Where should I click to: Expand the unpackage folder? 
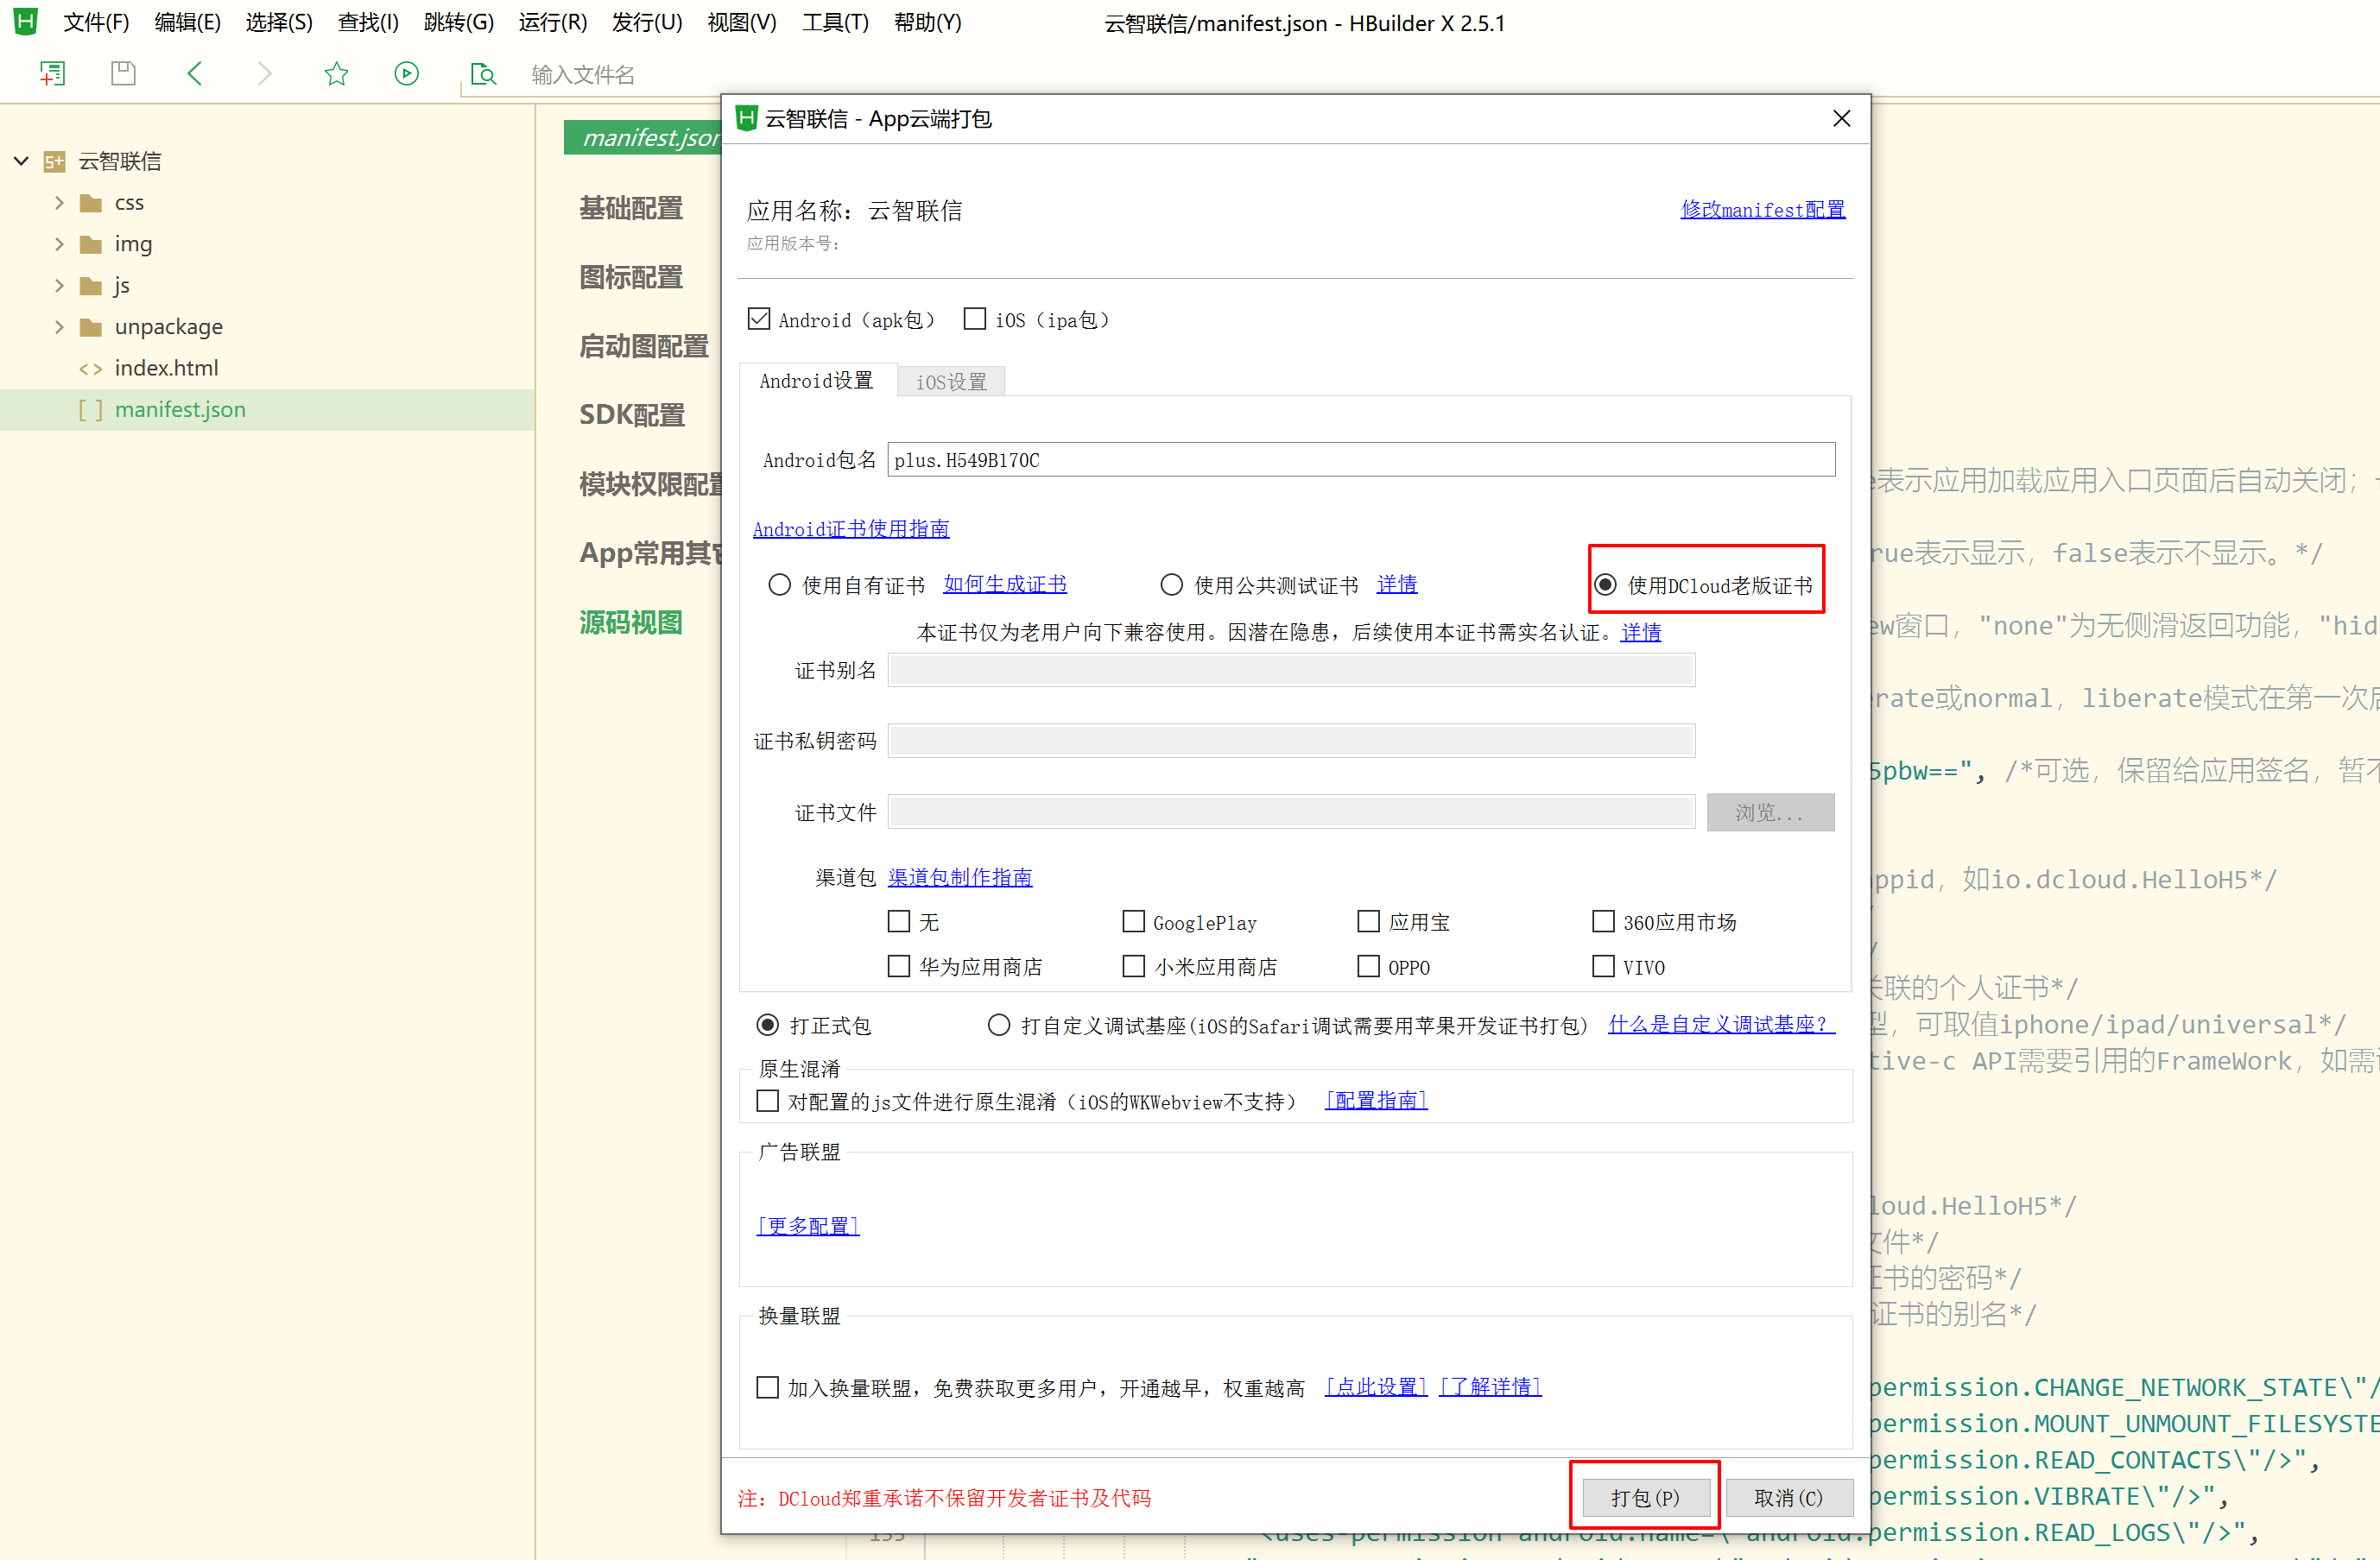[x=59, y=327]
